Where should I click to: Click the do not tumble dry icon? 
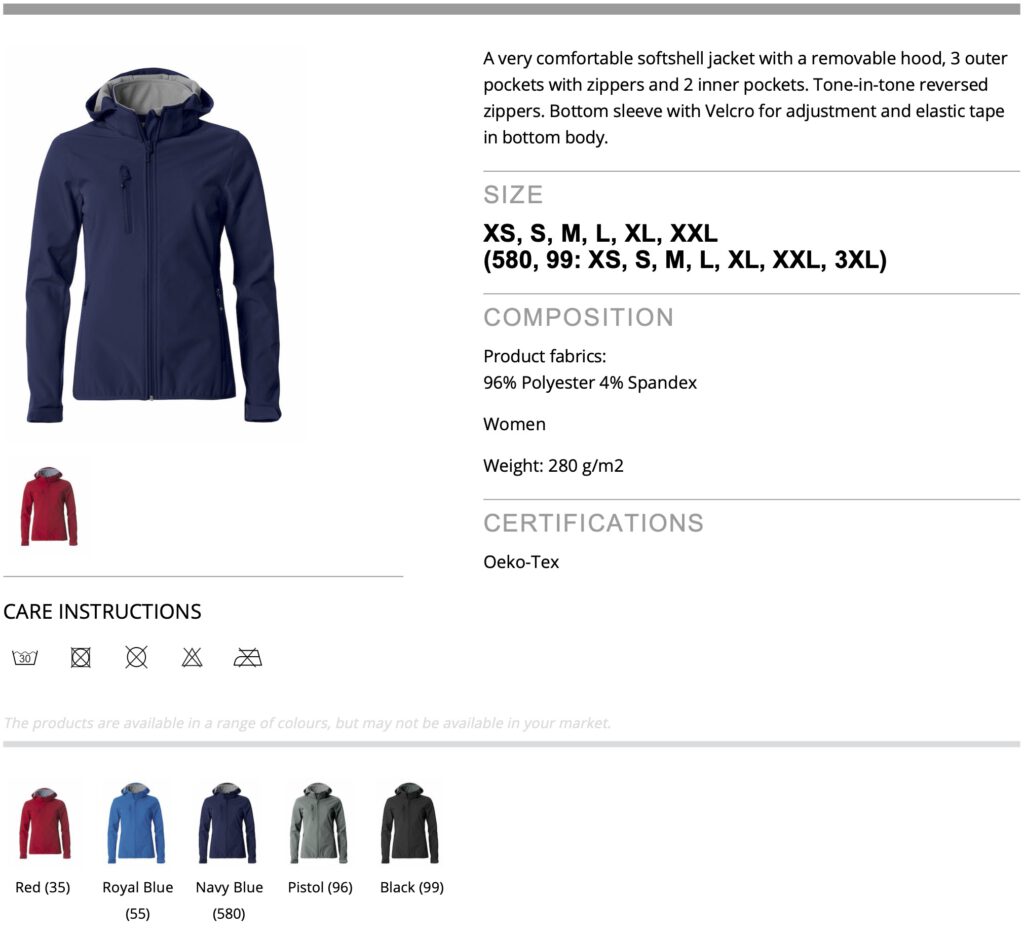tap(80, 657)
